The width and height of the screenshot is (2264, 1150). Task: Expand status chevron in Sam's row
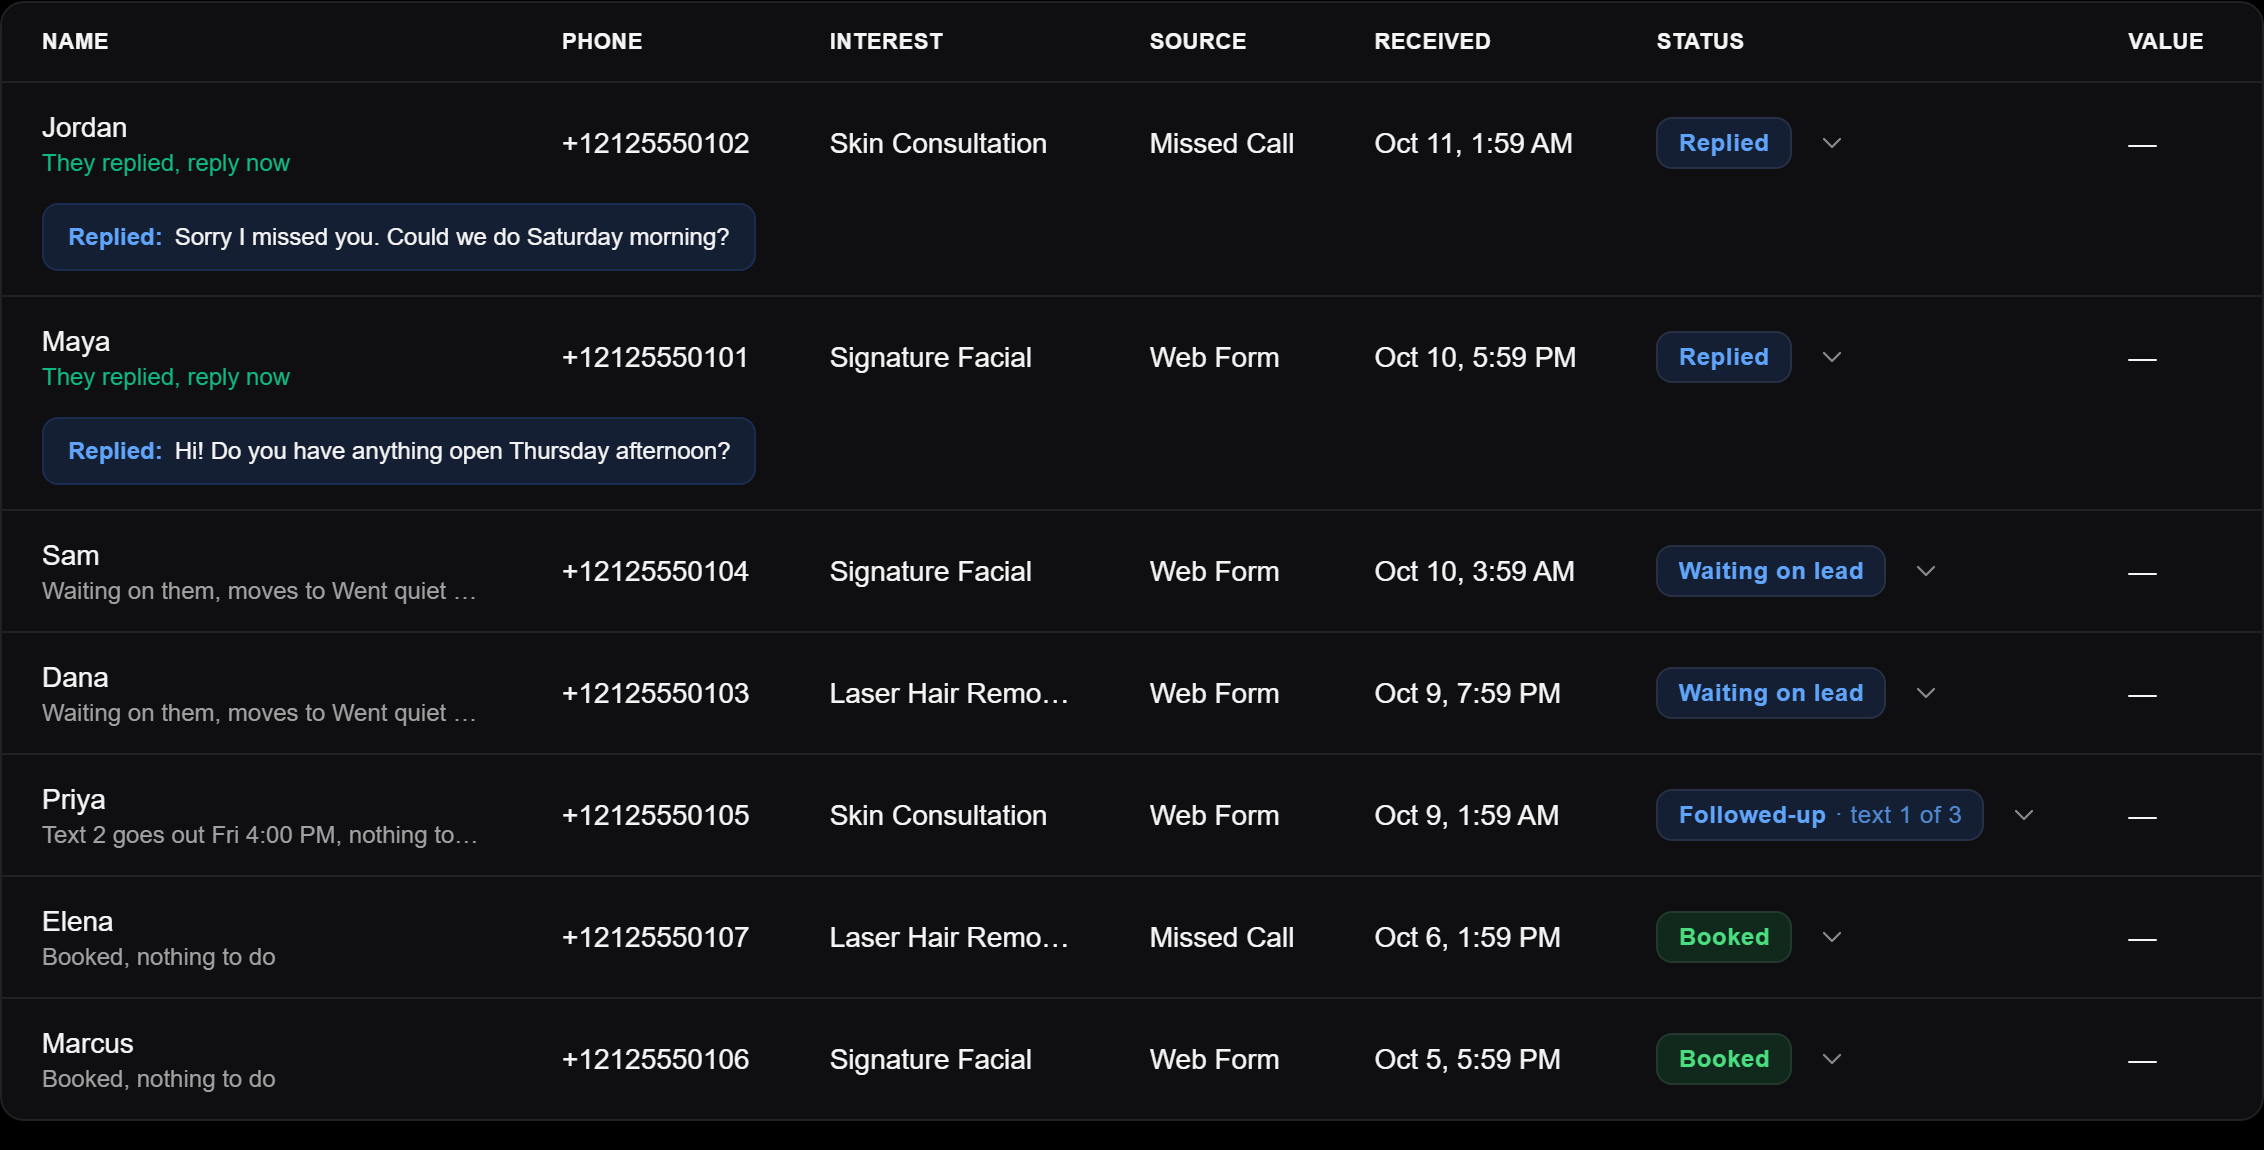click(x=1925, y=571)
